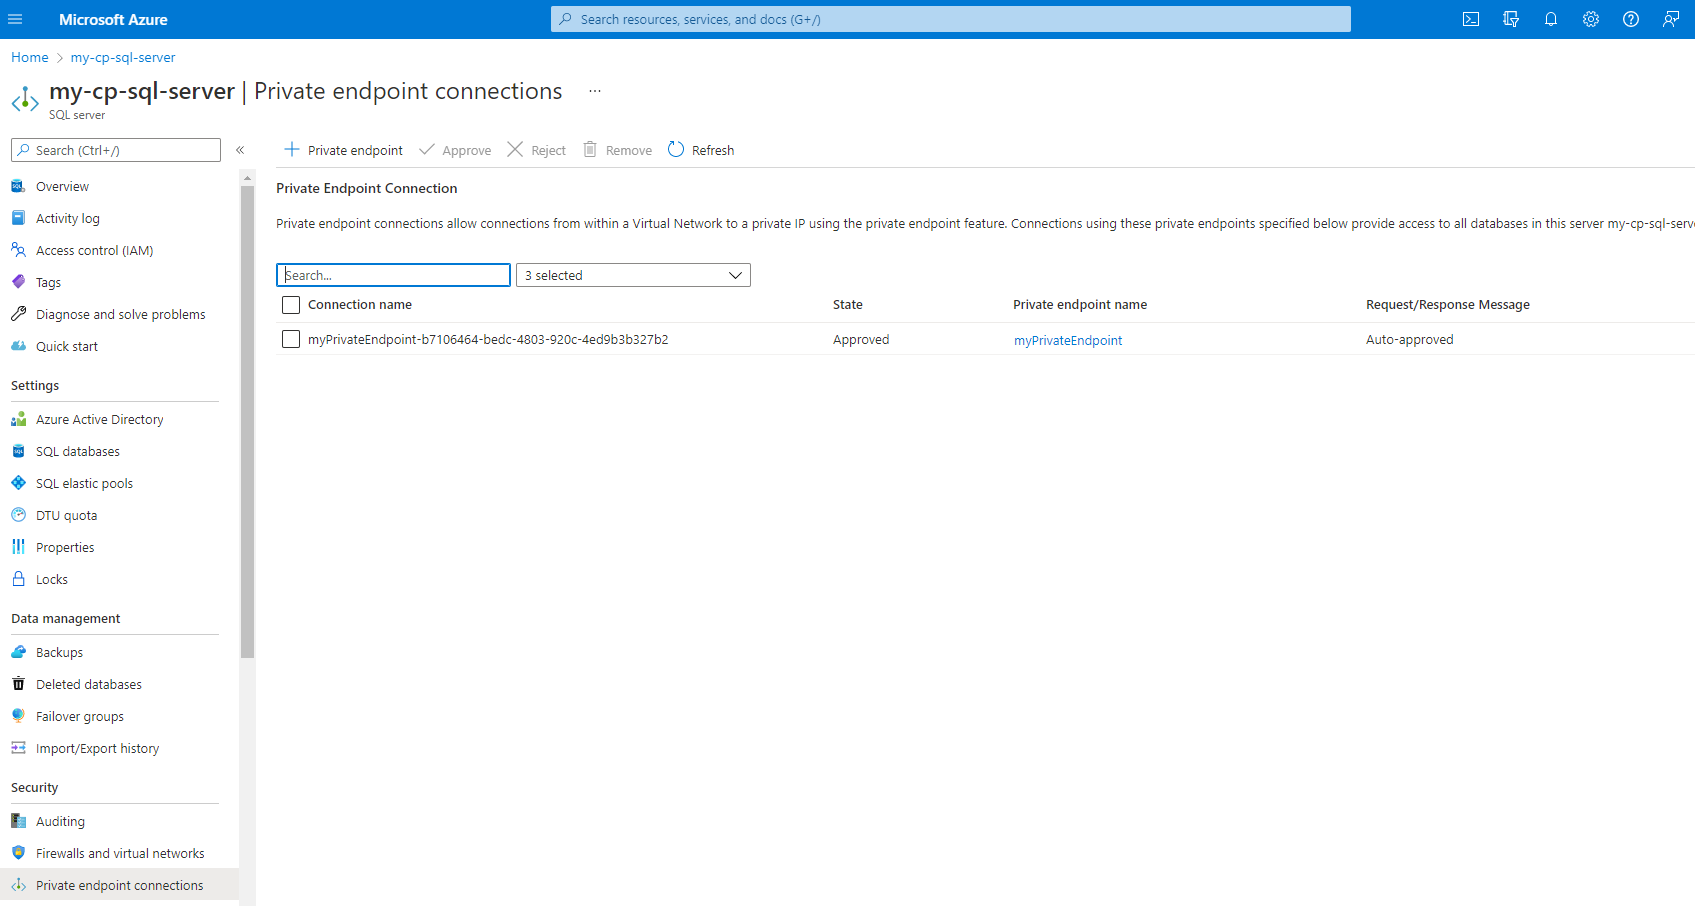This screenshot has height=906, width=1695.
Task: Show notifications bell
Action: [1551, 19]
